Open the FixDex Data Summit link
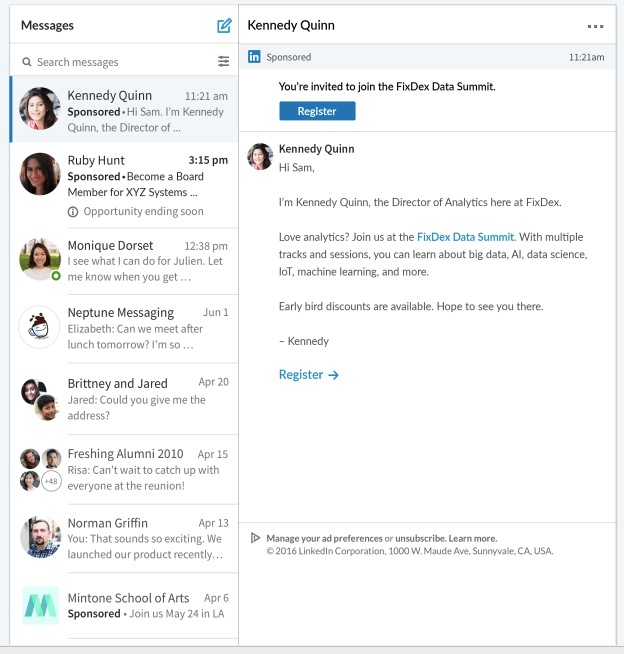This screenshot has width=624, height=654. pos(465,237)
